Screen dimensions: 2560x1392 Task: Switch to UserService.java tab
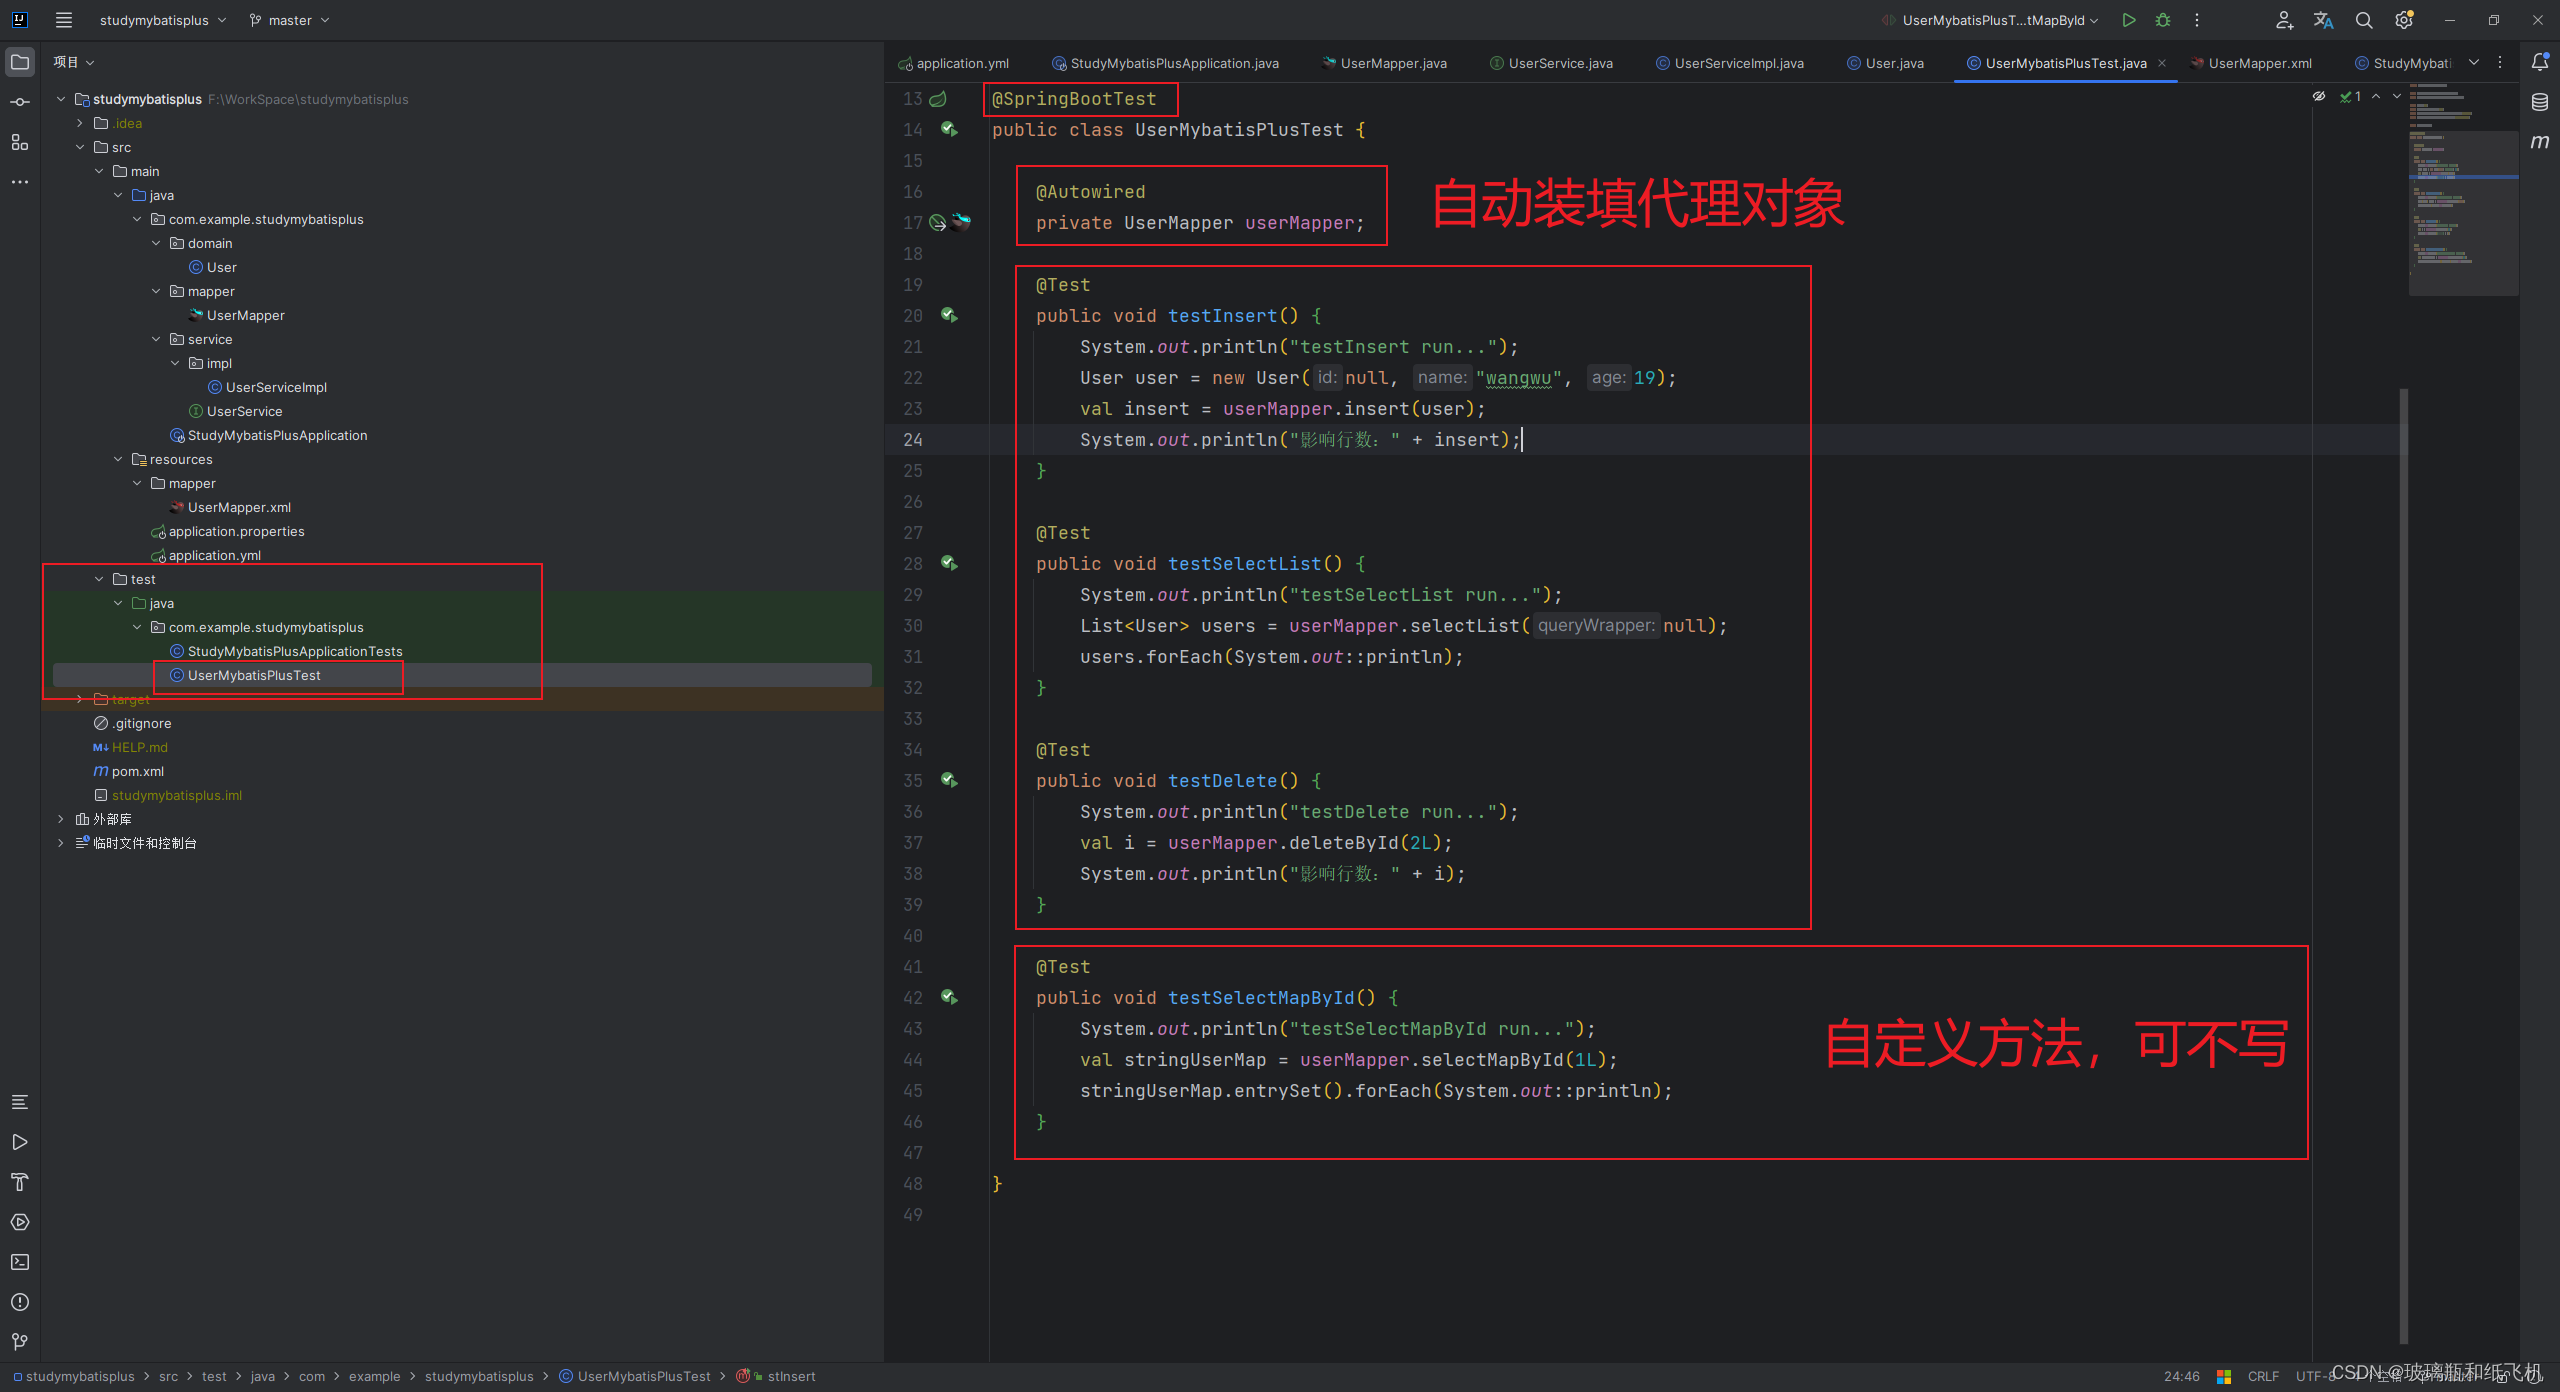[1551, 63]
